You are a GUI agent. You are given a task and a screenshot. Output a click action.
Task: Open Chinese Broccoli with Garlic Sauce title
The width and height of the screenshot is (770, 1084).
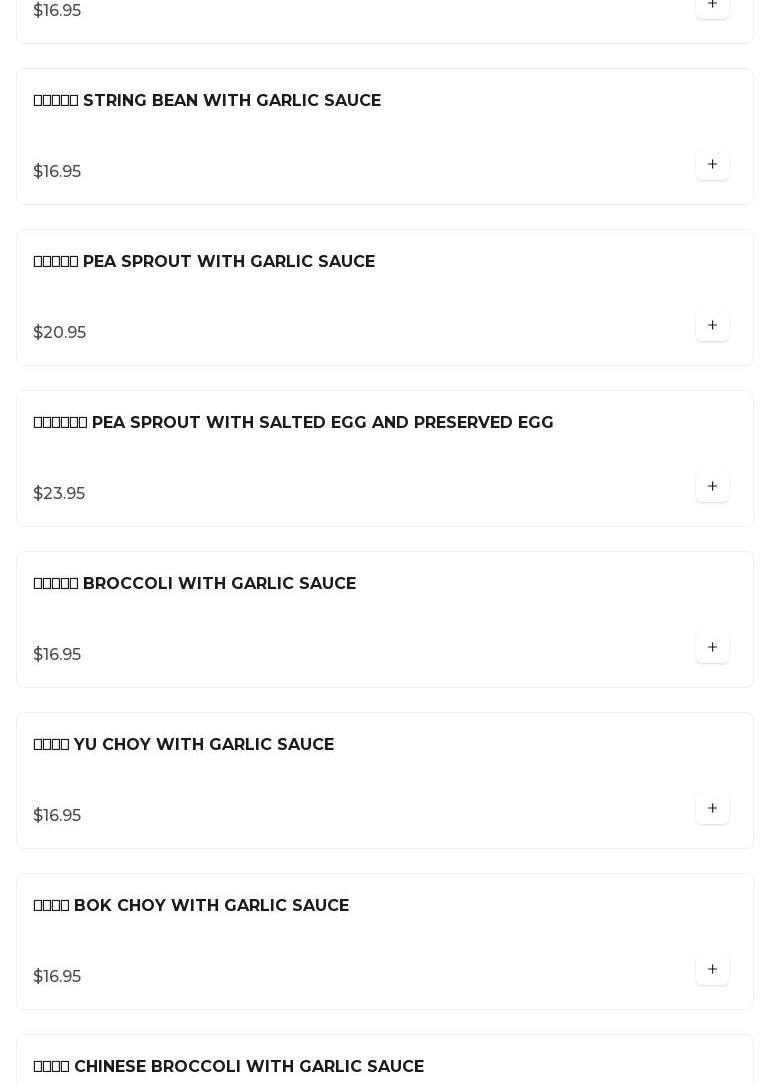click(228, 1067)
